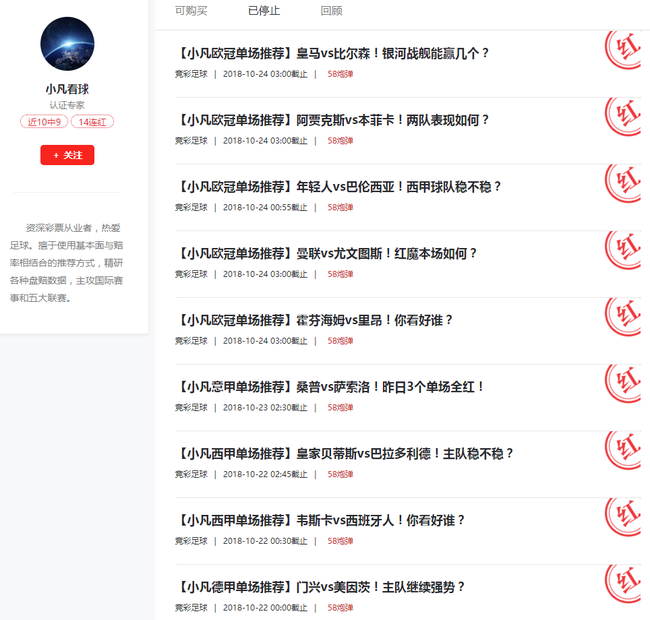Click the 14连红 streak badge
The image size is (650, 620).
pos(92,122)
